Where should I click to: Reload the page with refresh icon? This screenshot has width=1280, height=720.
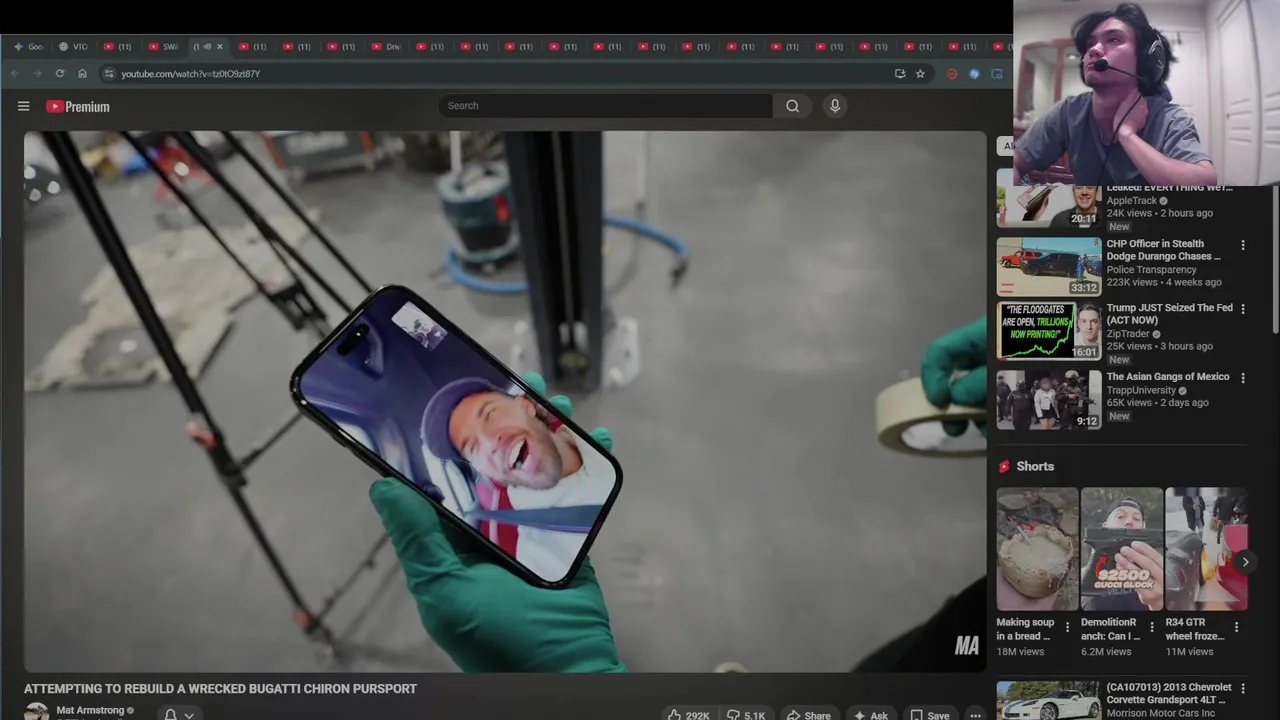60,74
